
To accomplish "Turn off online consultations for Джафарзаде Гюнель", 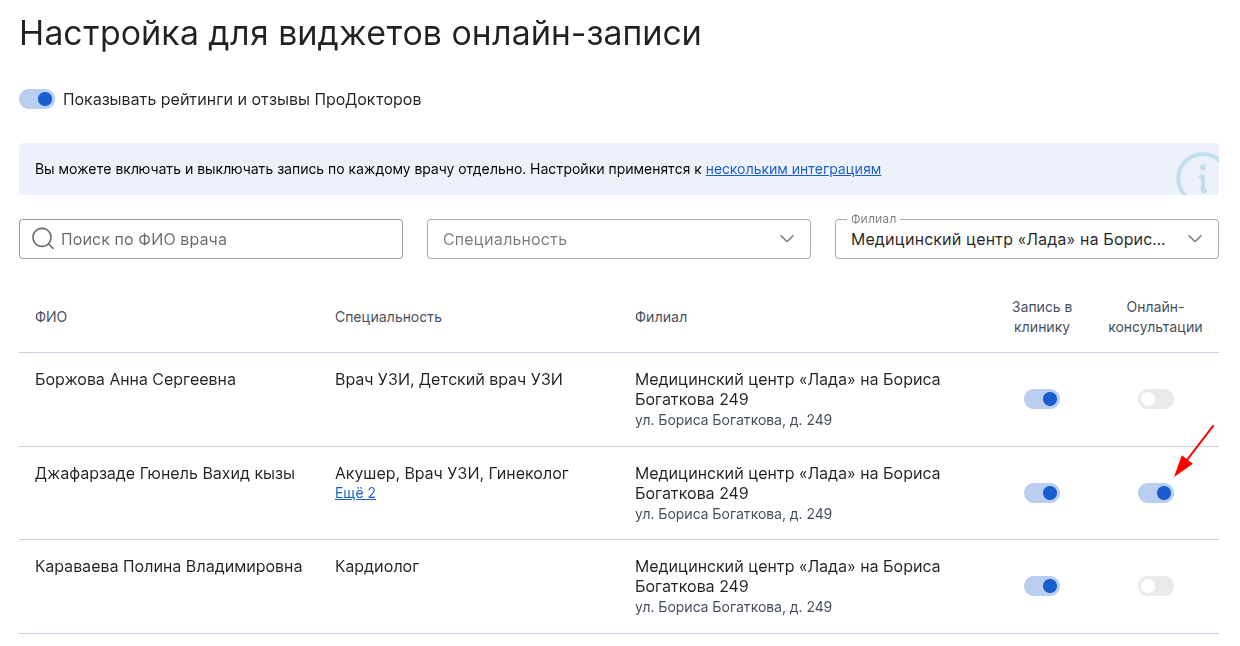I will tap(1155, 493).
